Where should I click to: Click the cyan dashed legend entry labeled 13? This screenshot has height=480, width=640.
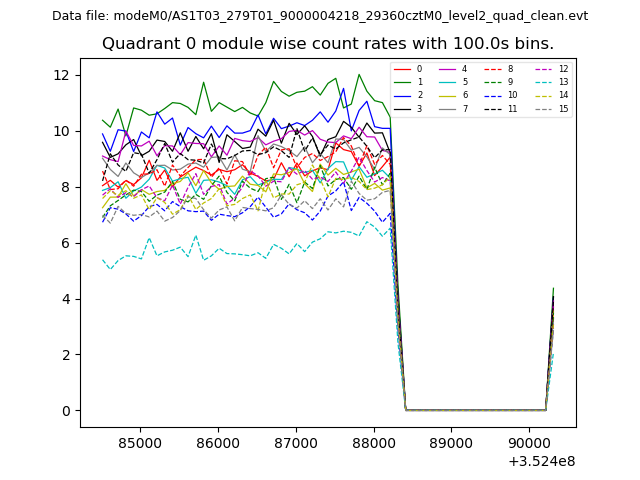click(x=543, y=82)
